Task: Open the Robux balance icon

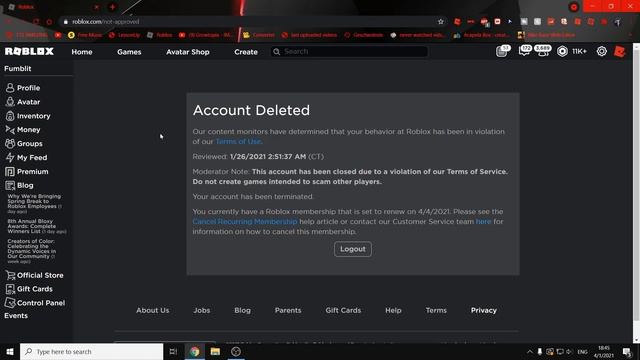Action: pyautogui.click(x=562, y=51)
